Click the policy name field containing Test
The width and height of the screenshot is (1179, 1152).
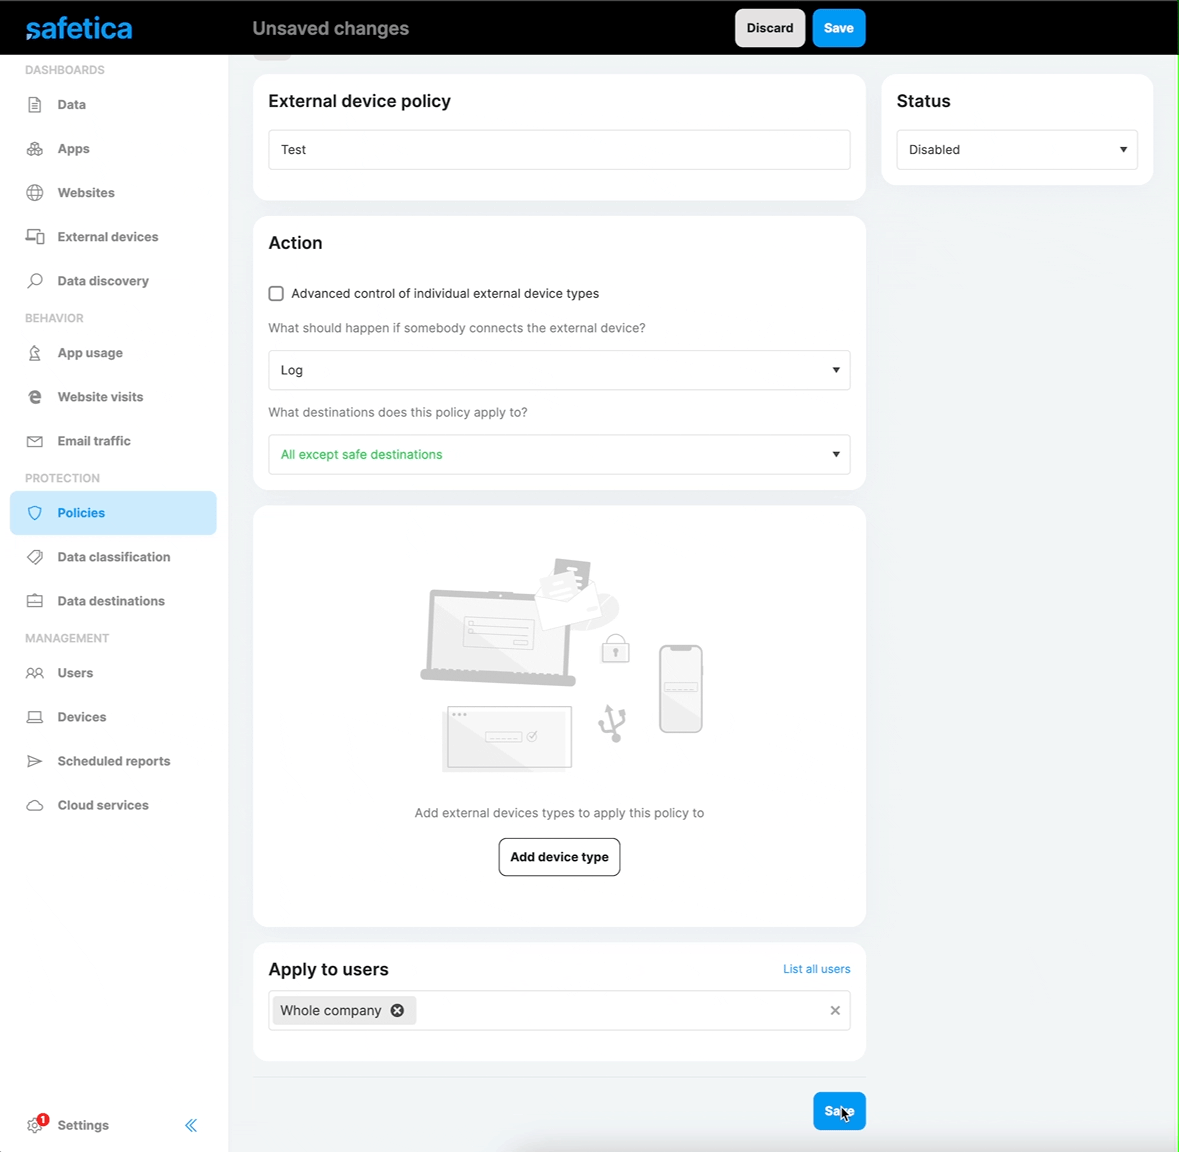pyautogui.click(x=559, y=150)
